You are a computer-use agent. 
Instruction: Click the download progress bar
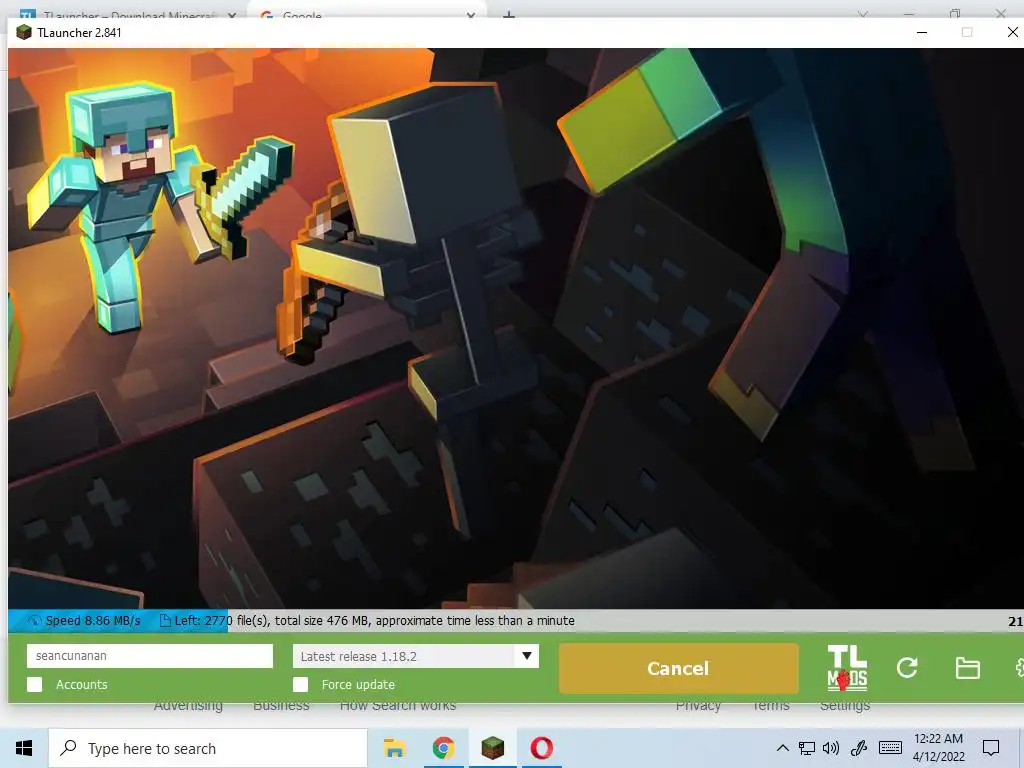(516, 620)
